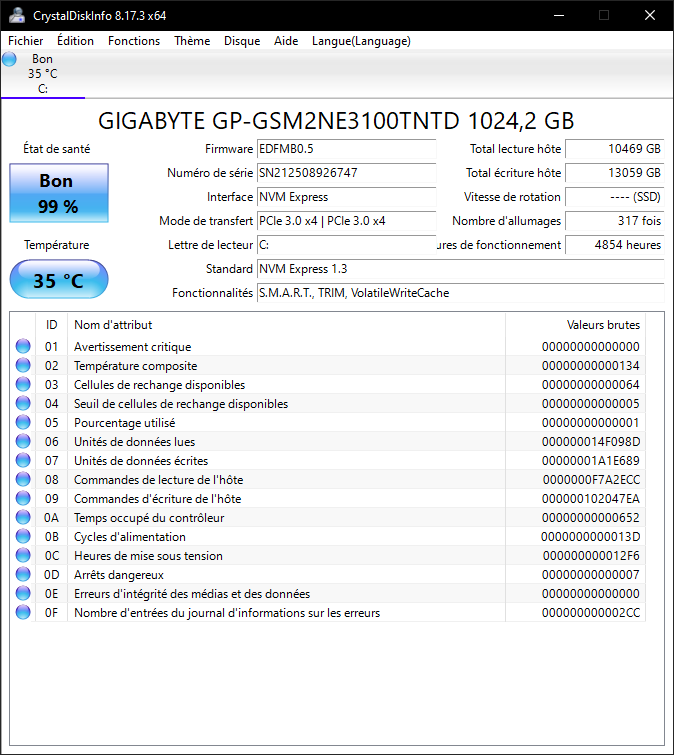
Task: Click status icon for Unités de données lues
Action: 23,442
